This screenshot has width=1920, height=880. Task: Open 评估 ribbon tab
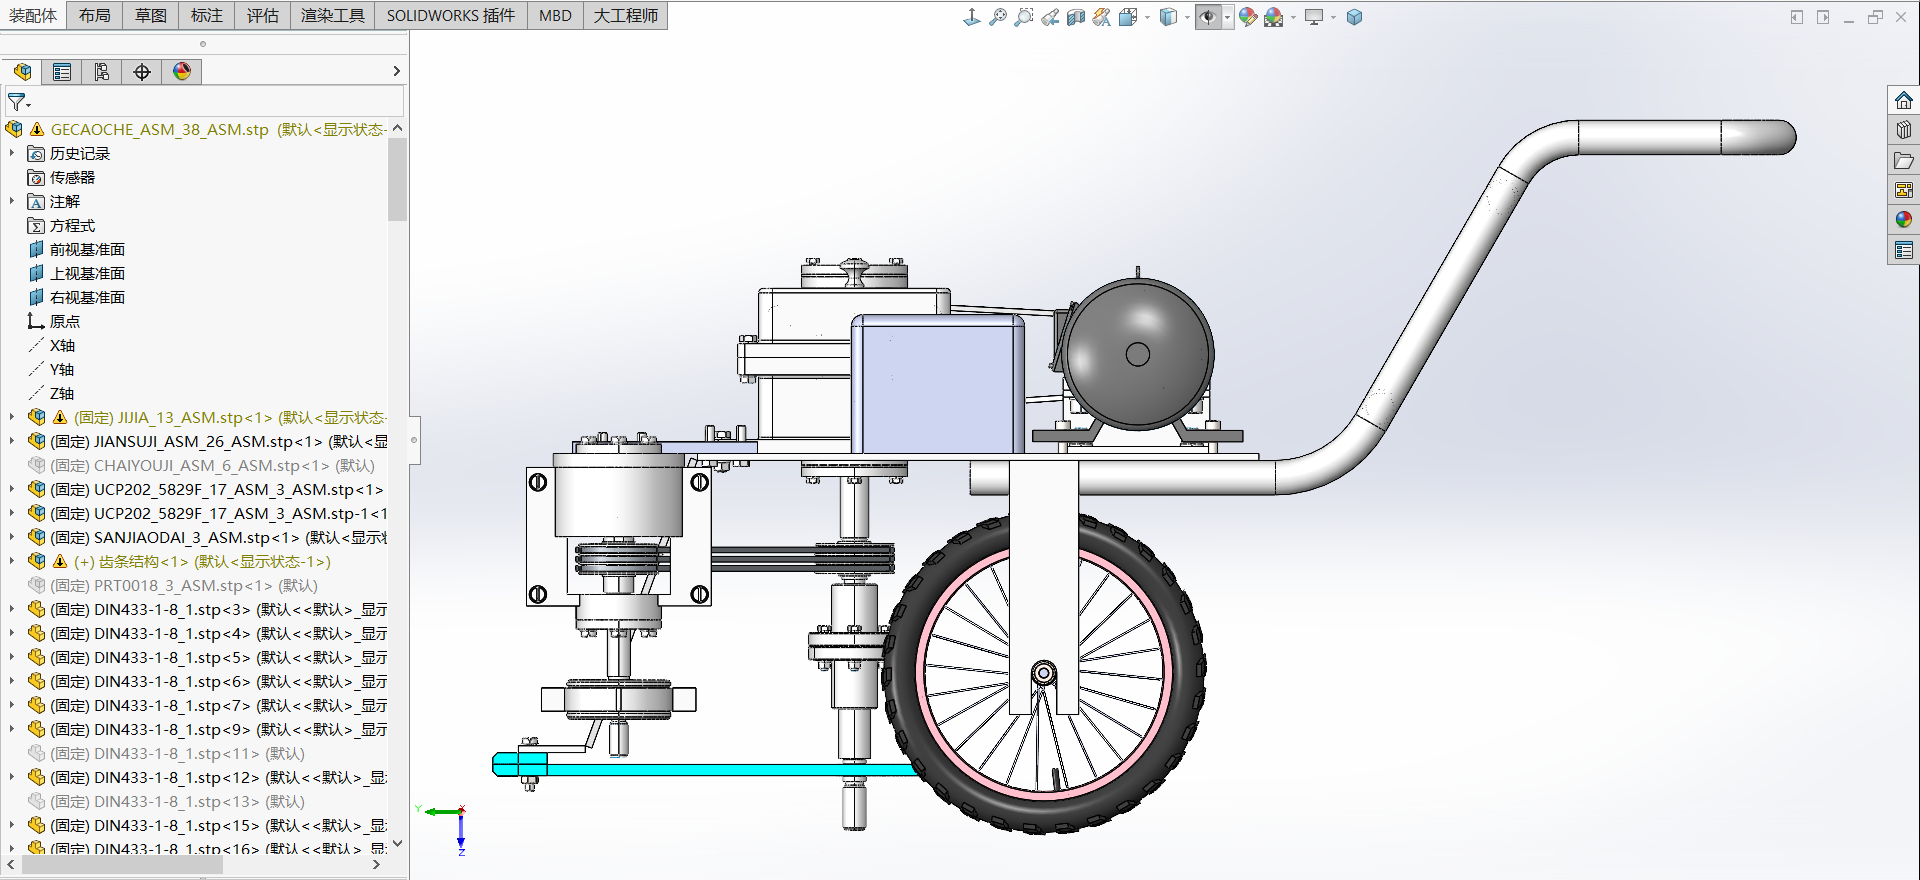263,15
